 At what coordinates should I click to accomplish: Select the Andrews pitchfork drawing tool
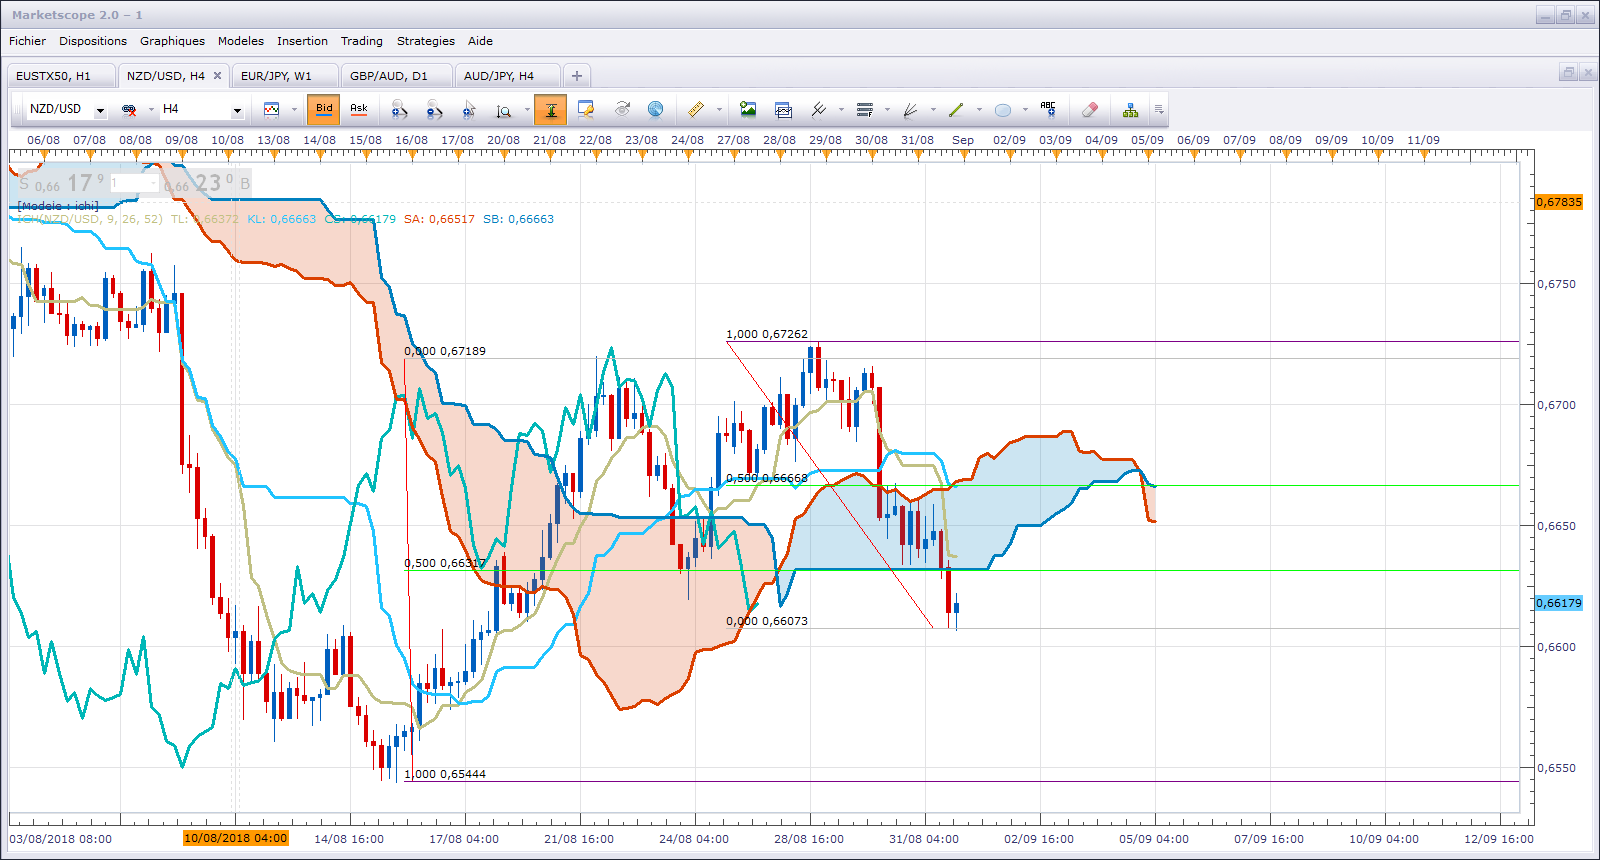point(819,109)
